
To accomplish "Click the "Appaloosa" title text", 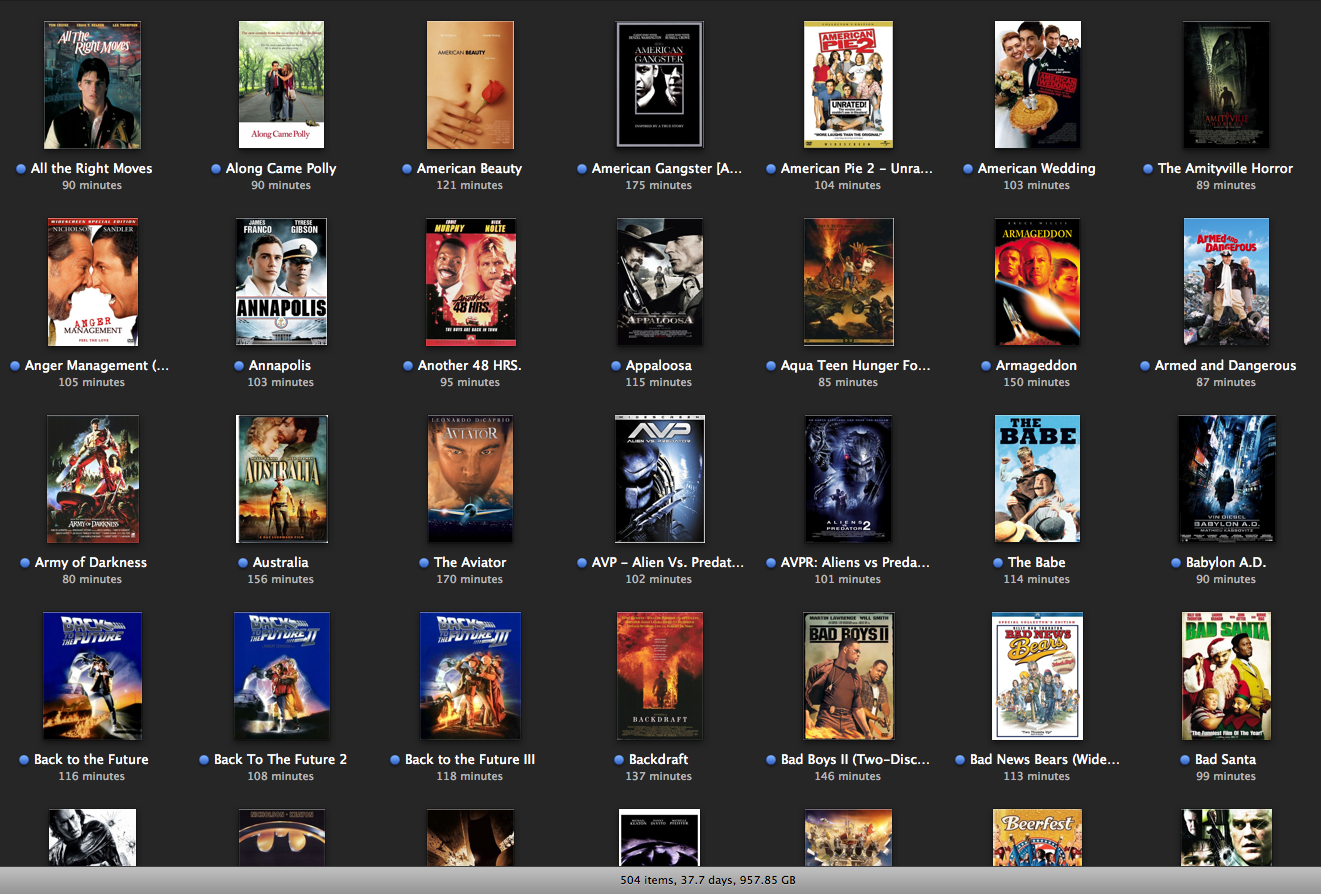I will pyautogui.click(x=659, y=365).
